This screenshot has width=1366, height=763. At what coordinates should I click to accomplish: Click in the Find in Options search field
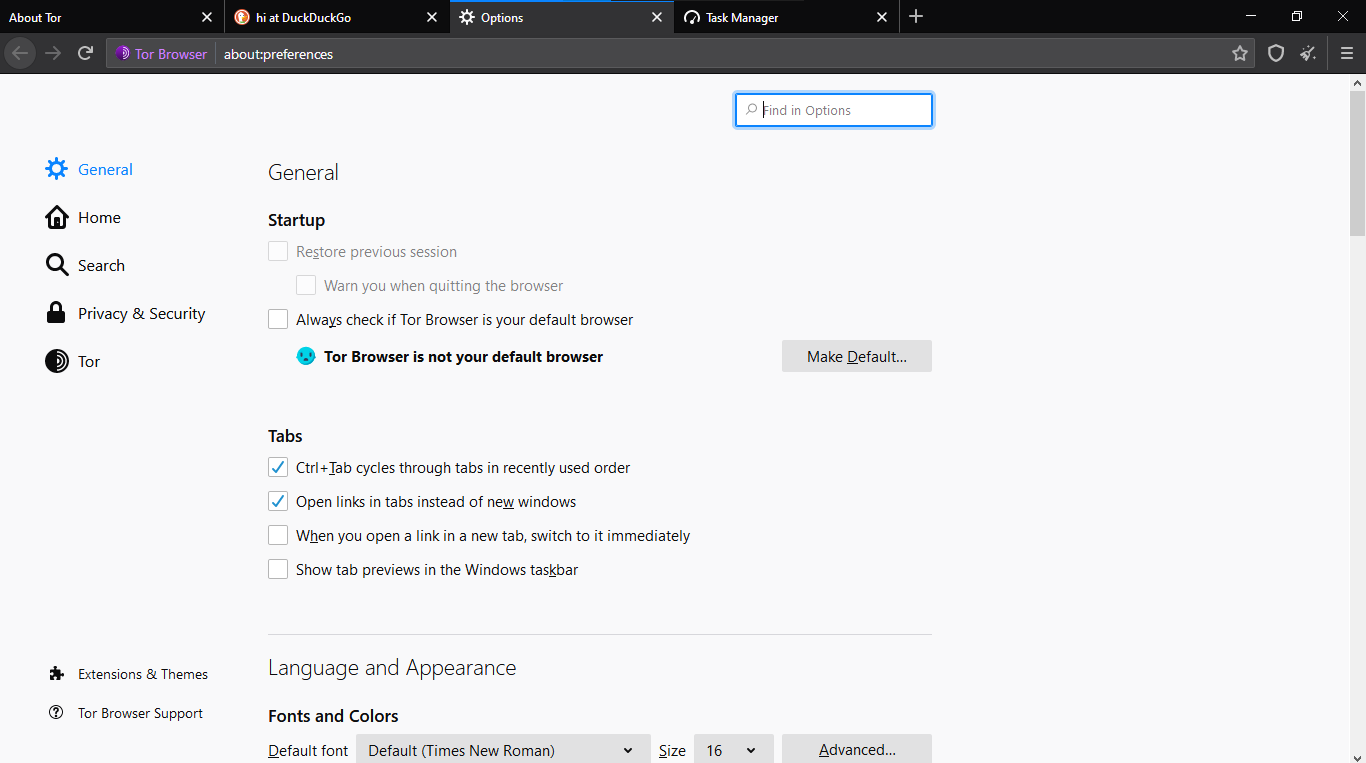tap(833, 109)
